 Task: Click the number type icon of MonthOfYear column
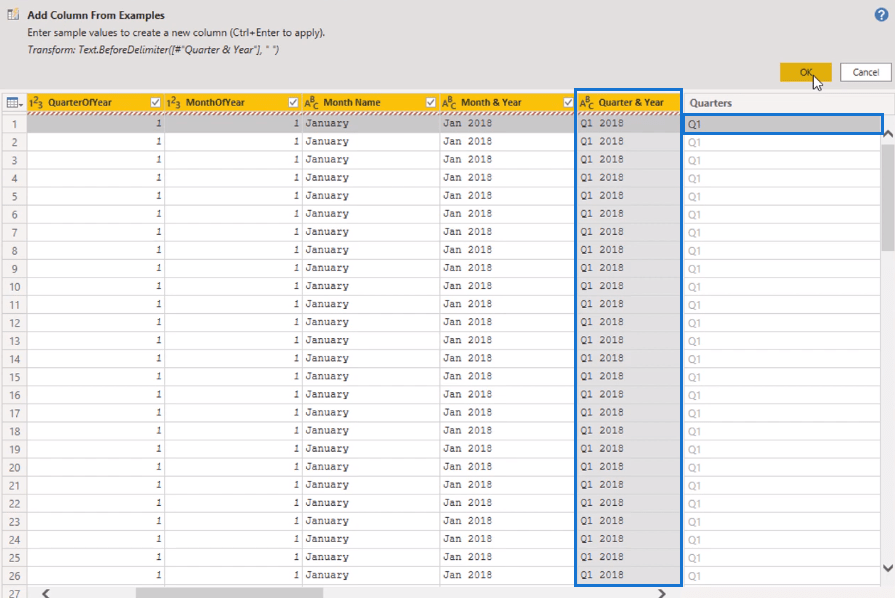coord(174,102)
